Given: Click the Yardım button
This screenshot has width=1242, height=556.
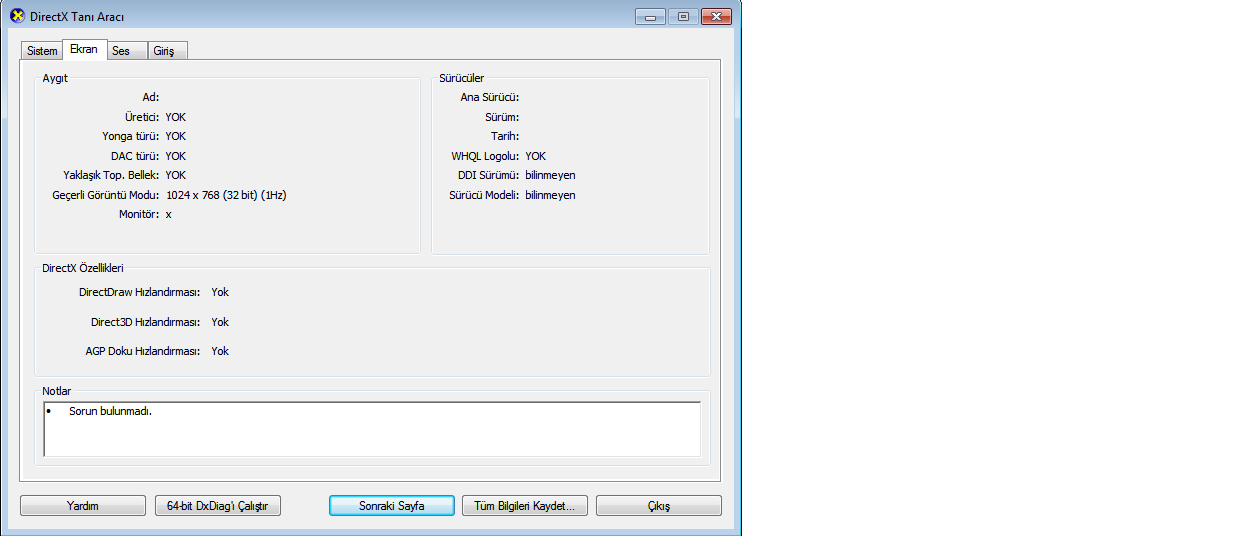Looking at the screenshot, I should tap(83, 506).
